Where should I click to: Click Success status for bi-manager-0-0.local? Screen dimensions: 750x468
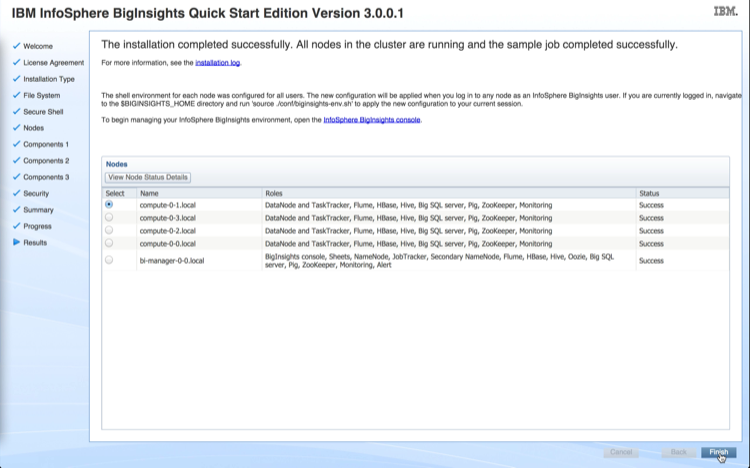[651, 261]
